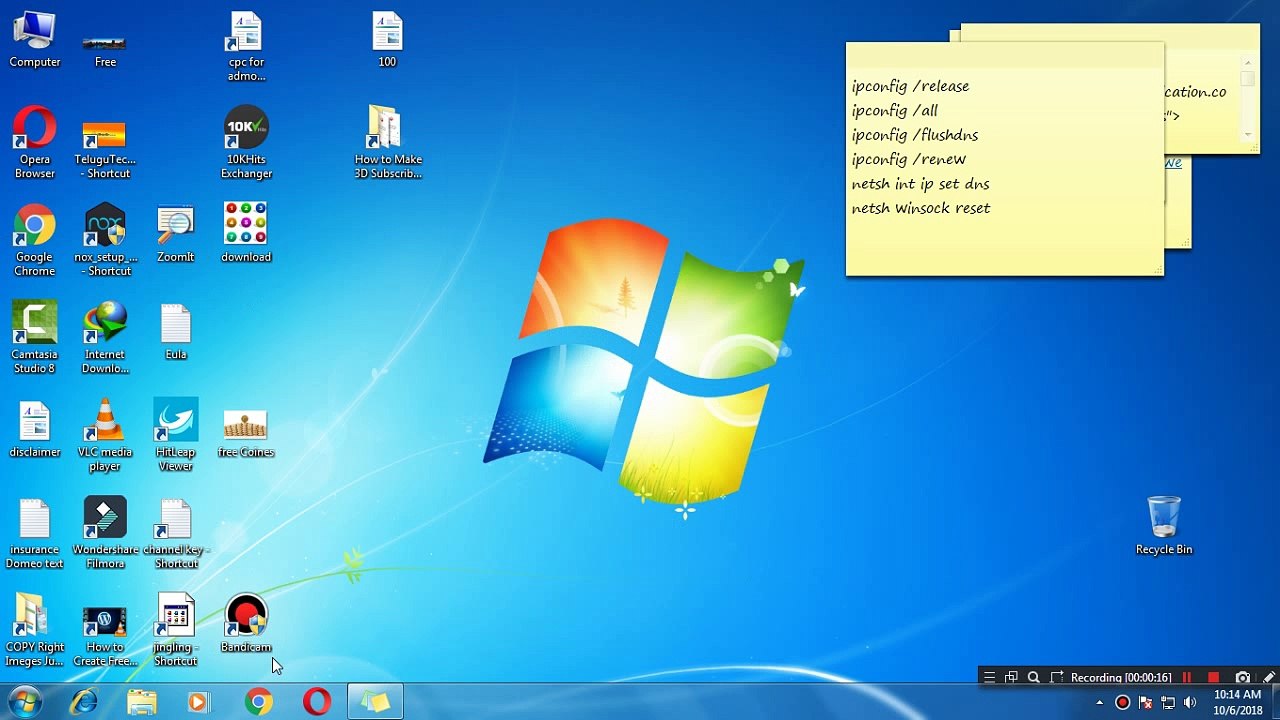1280x720 pixels.
Task: Pause the Bandicam recording
Action: pyautogui.click(x=1187, y=677)
